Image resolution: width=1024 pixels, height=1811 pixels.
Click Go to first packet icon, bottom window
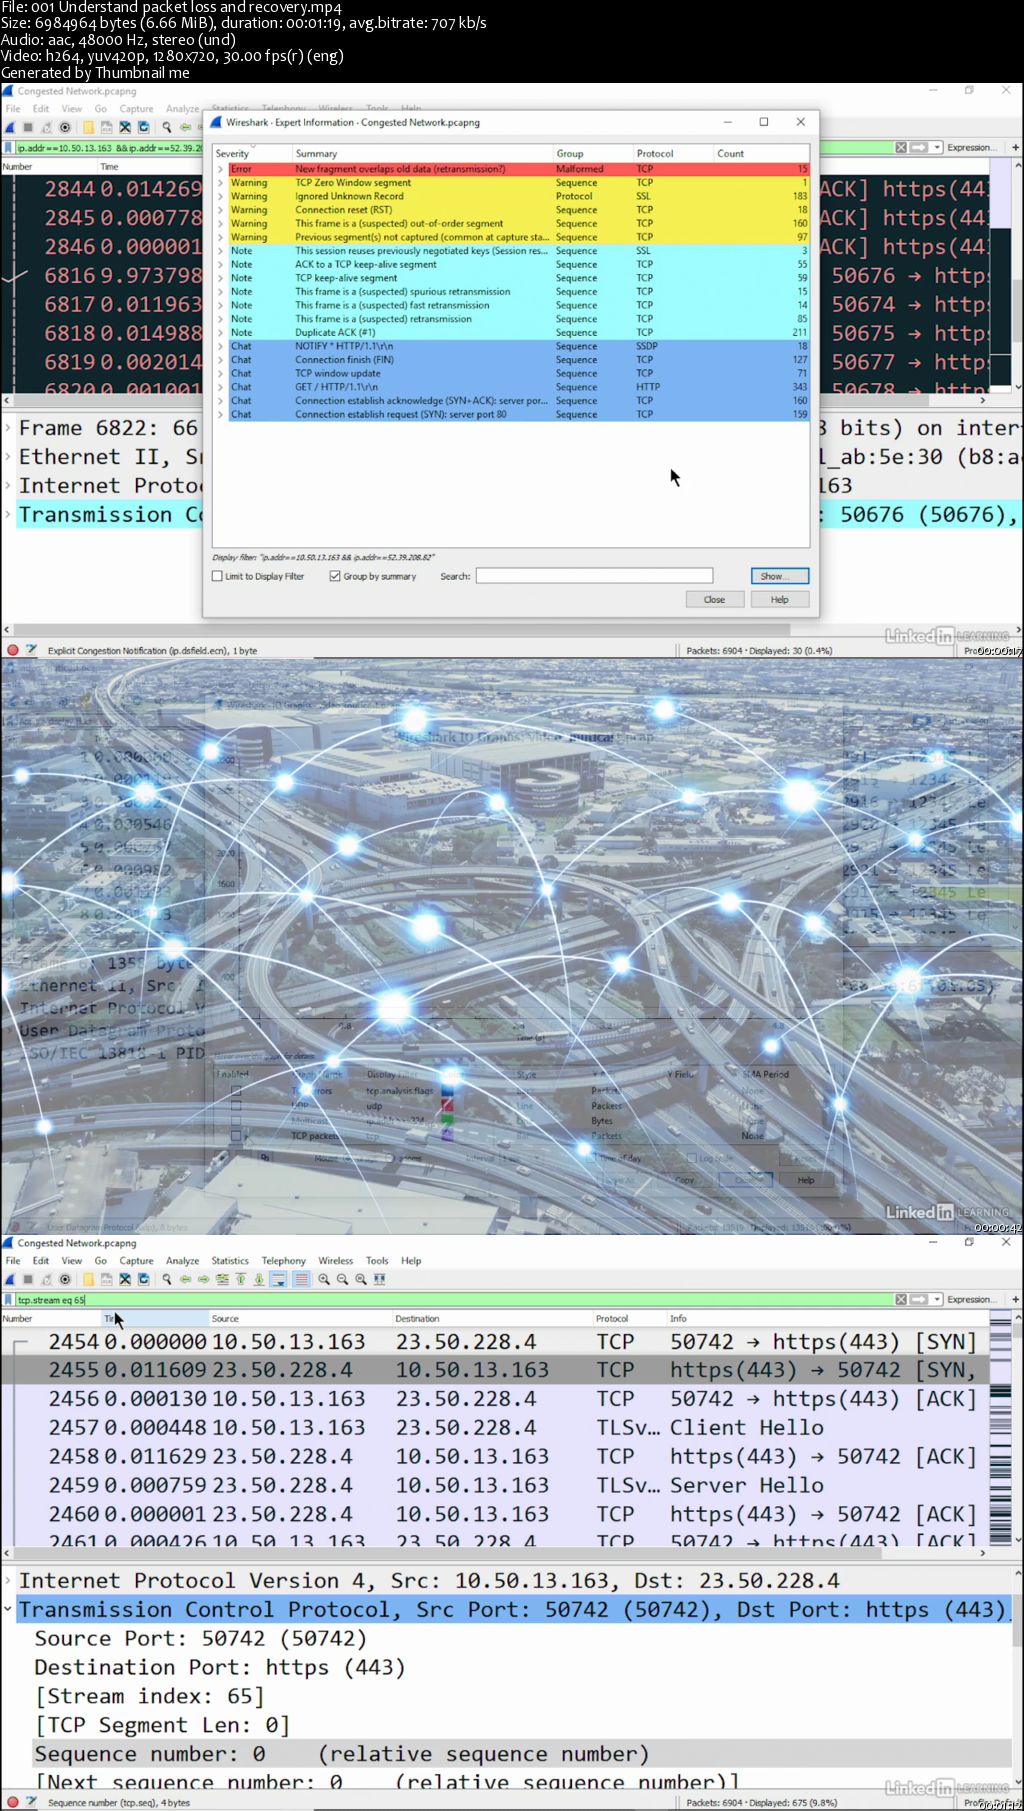pos(240,1279)
